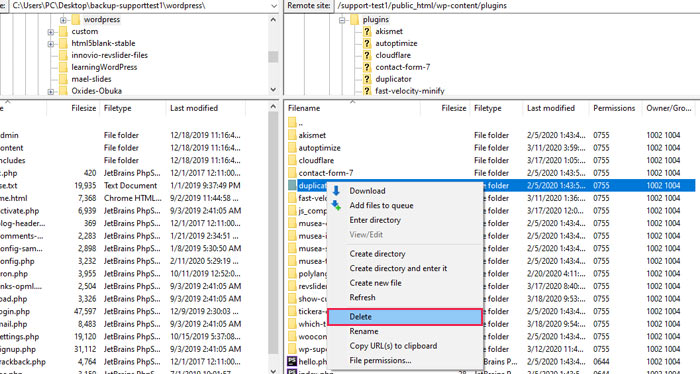Choose Rename in the context menu
Image resolution: width=700 pixels, height=374 pixels.
(405, 331)
